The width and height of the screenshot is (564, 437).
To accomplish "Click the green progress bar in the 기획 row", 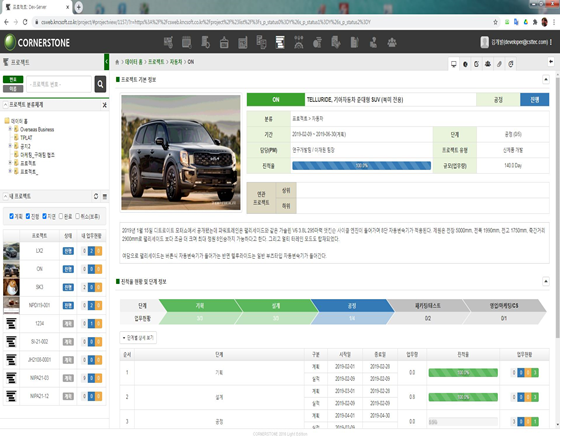I will point(463,373).
